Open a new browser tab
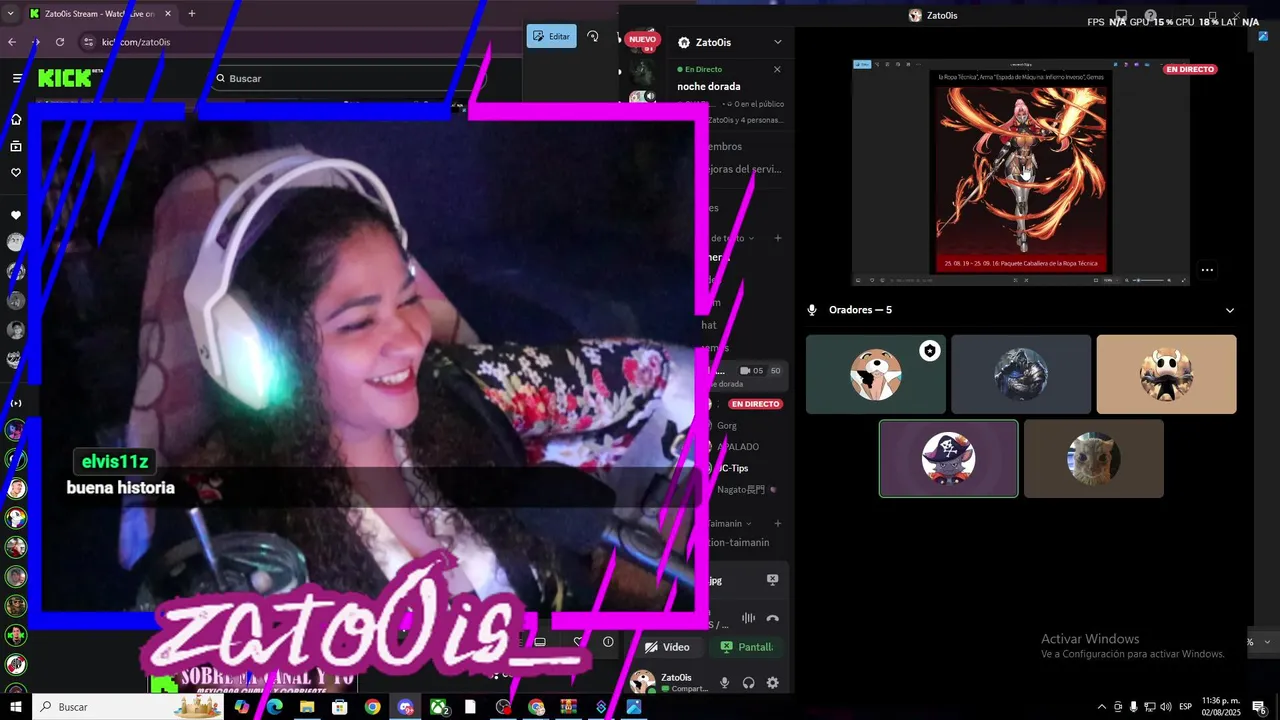Viewport: 1280px width, 720px height. tap(192, 13)
